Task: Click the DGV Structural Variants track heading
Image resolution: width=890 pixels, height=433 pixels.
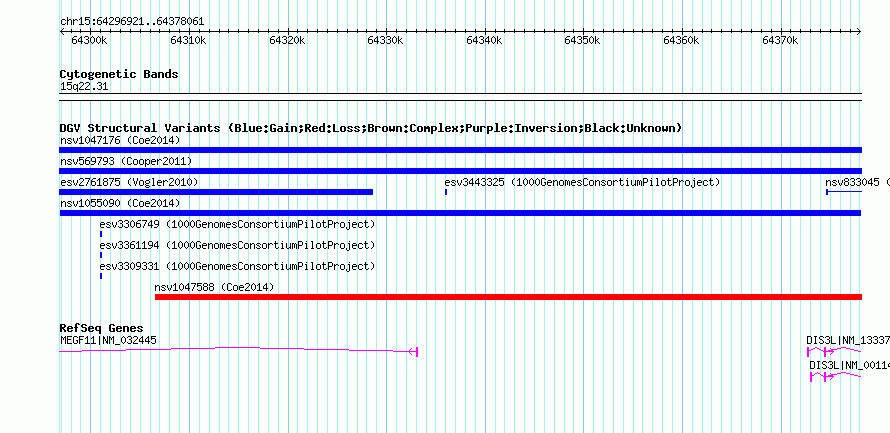Action: [371, 128]
